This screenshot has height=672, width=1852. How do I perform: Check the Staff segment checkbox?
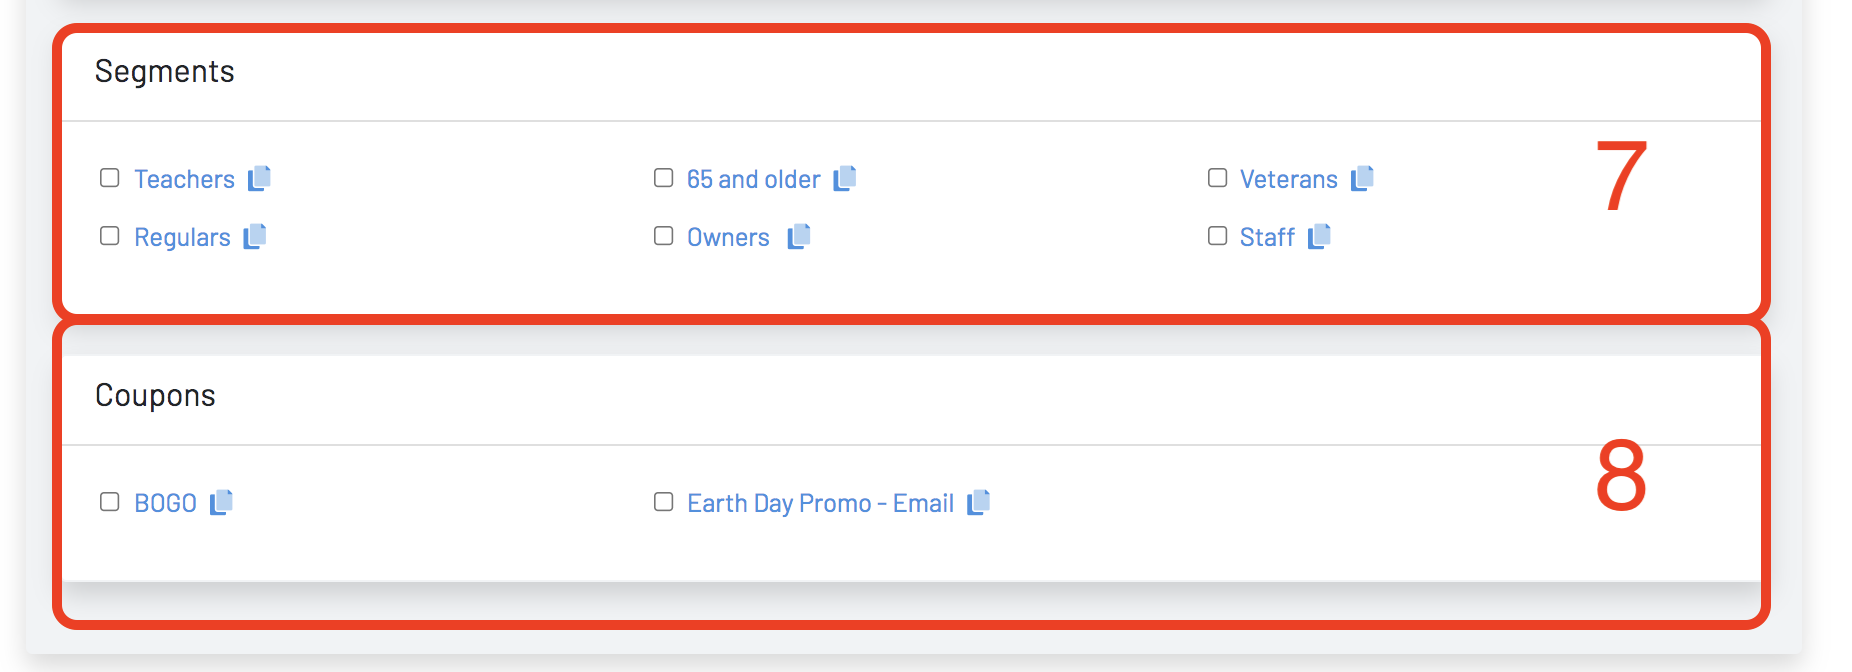click(x=1217, y=236)
